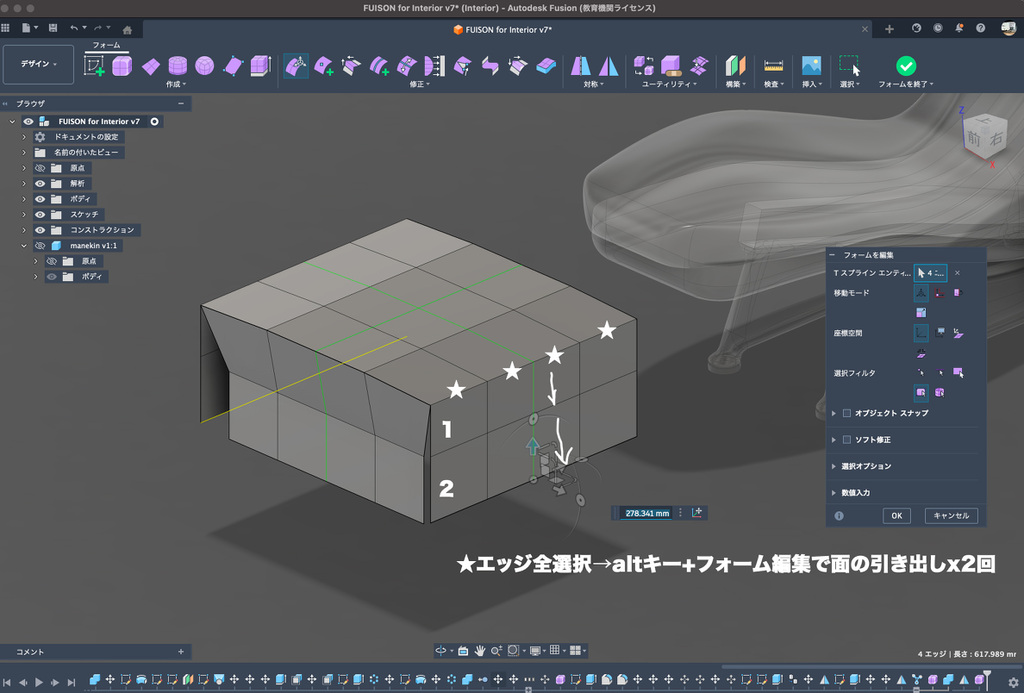This screenshot has width=1024, height=693.
Task: Expand the 数値入力 section
Action: 835,492
